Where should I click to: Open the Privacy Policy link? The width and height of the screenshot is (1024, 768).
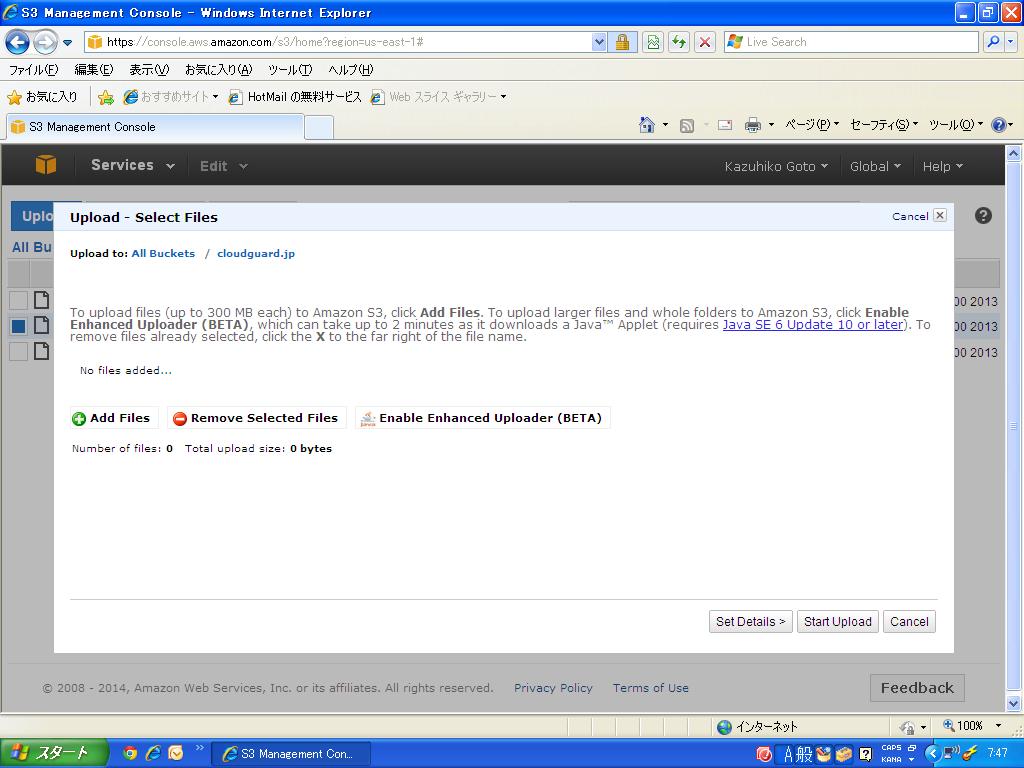click(x=553, y=688)
